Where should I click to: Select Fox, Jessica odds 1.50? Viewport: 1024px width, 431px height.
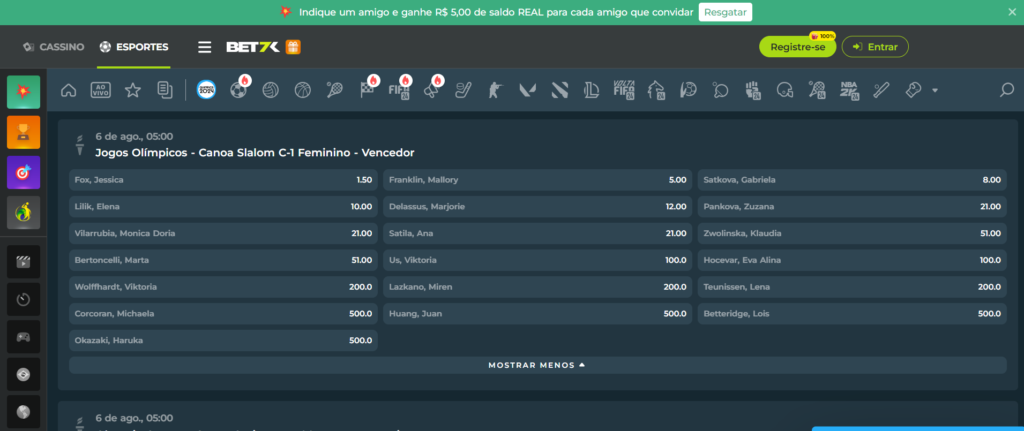(222, 180)
